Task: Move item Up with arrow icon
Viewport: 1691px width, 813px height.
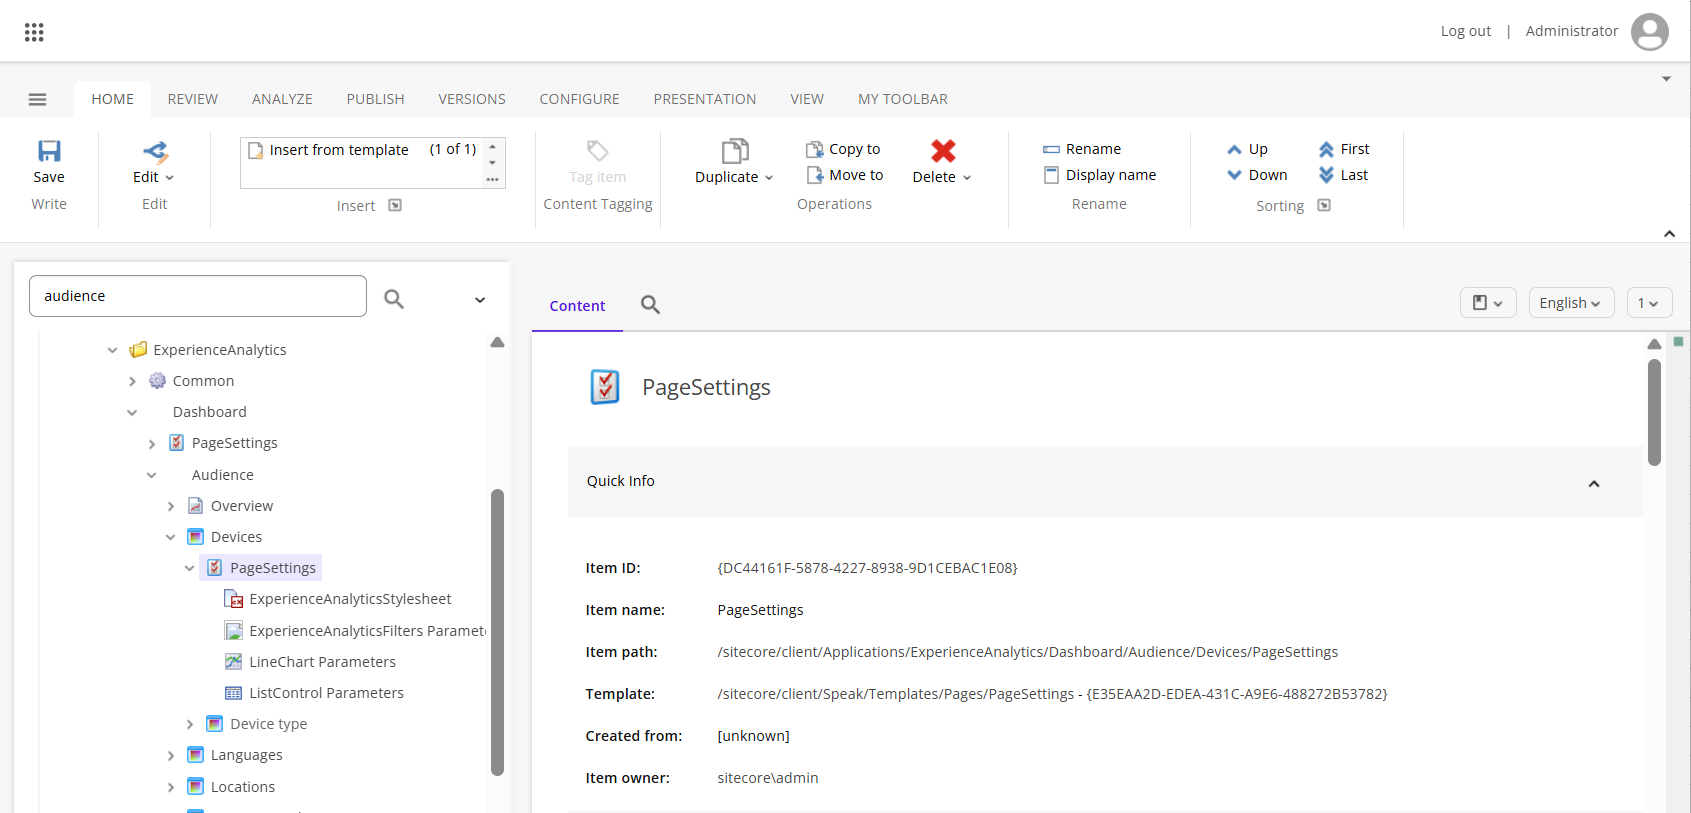Action: coord(1234,149)
